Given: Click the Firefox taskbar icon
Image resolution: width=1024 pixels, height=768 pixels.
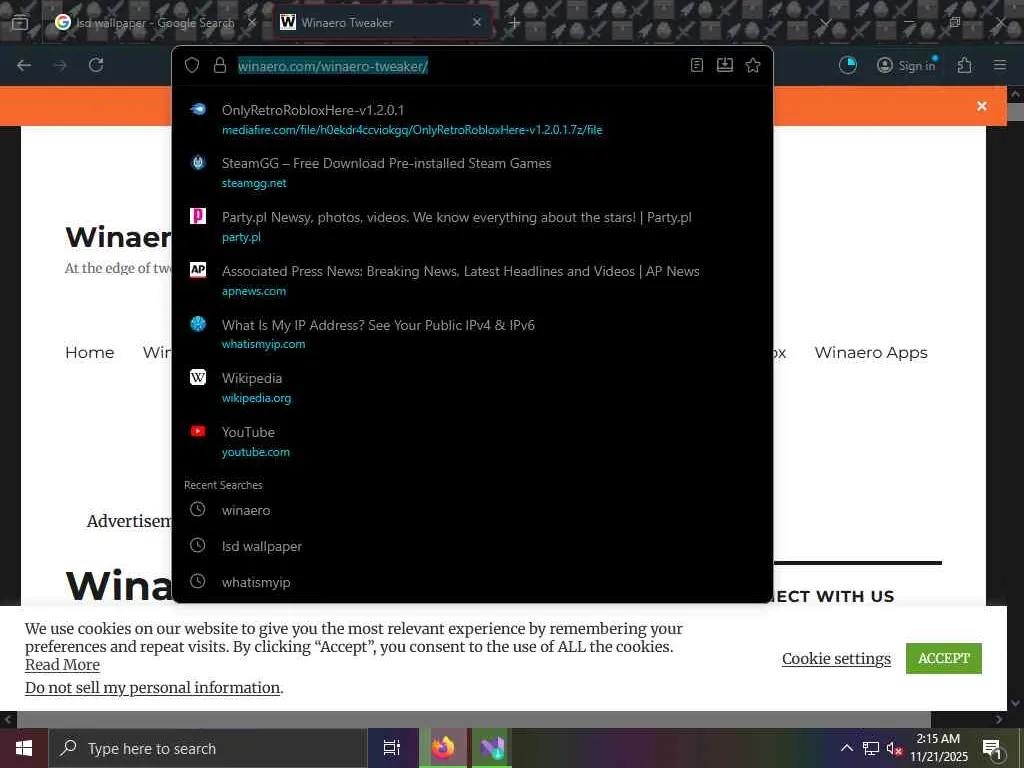Looking at the screenshot, I should [x=443, y=748].
